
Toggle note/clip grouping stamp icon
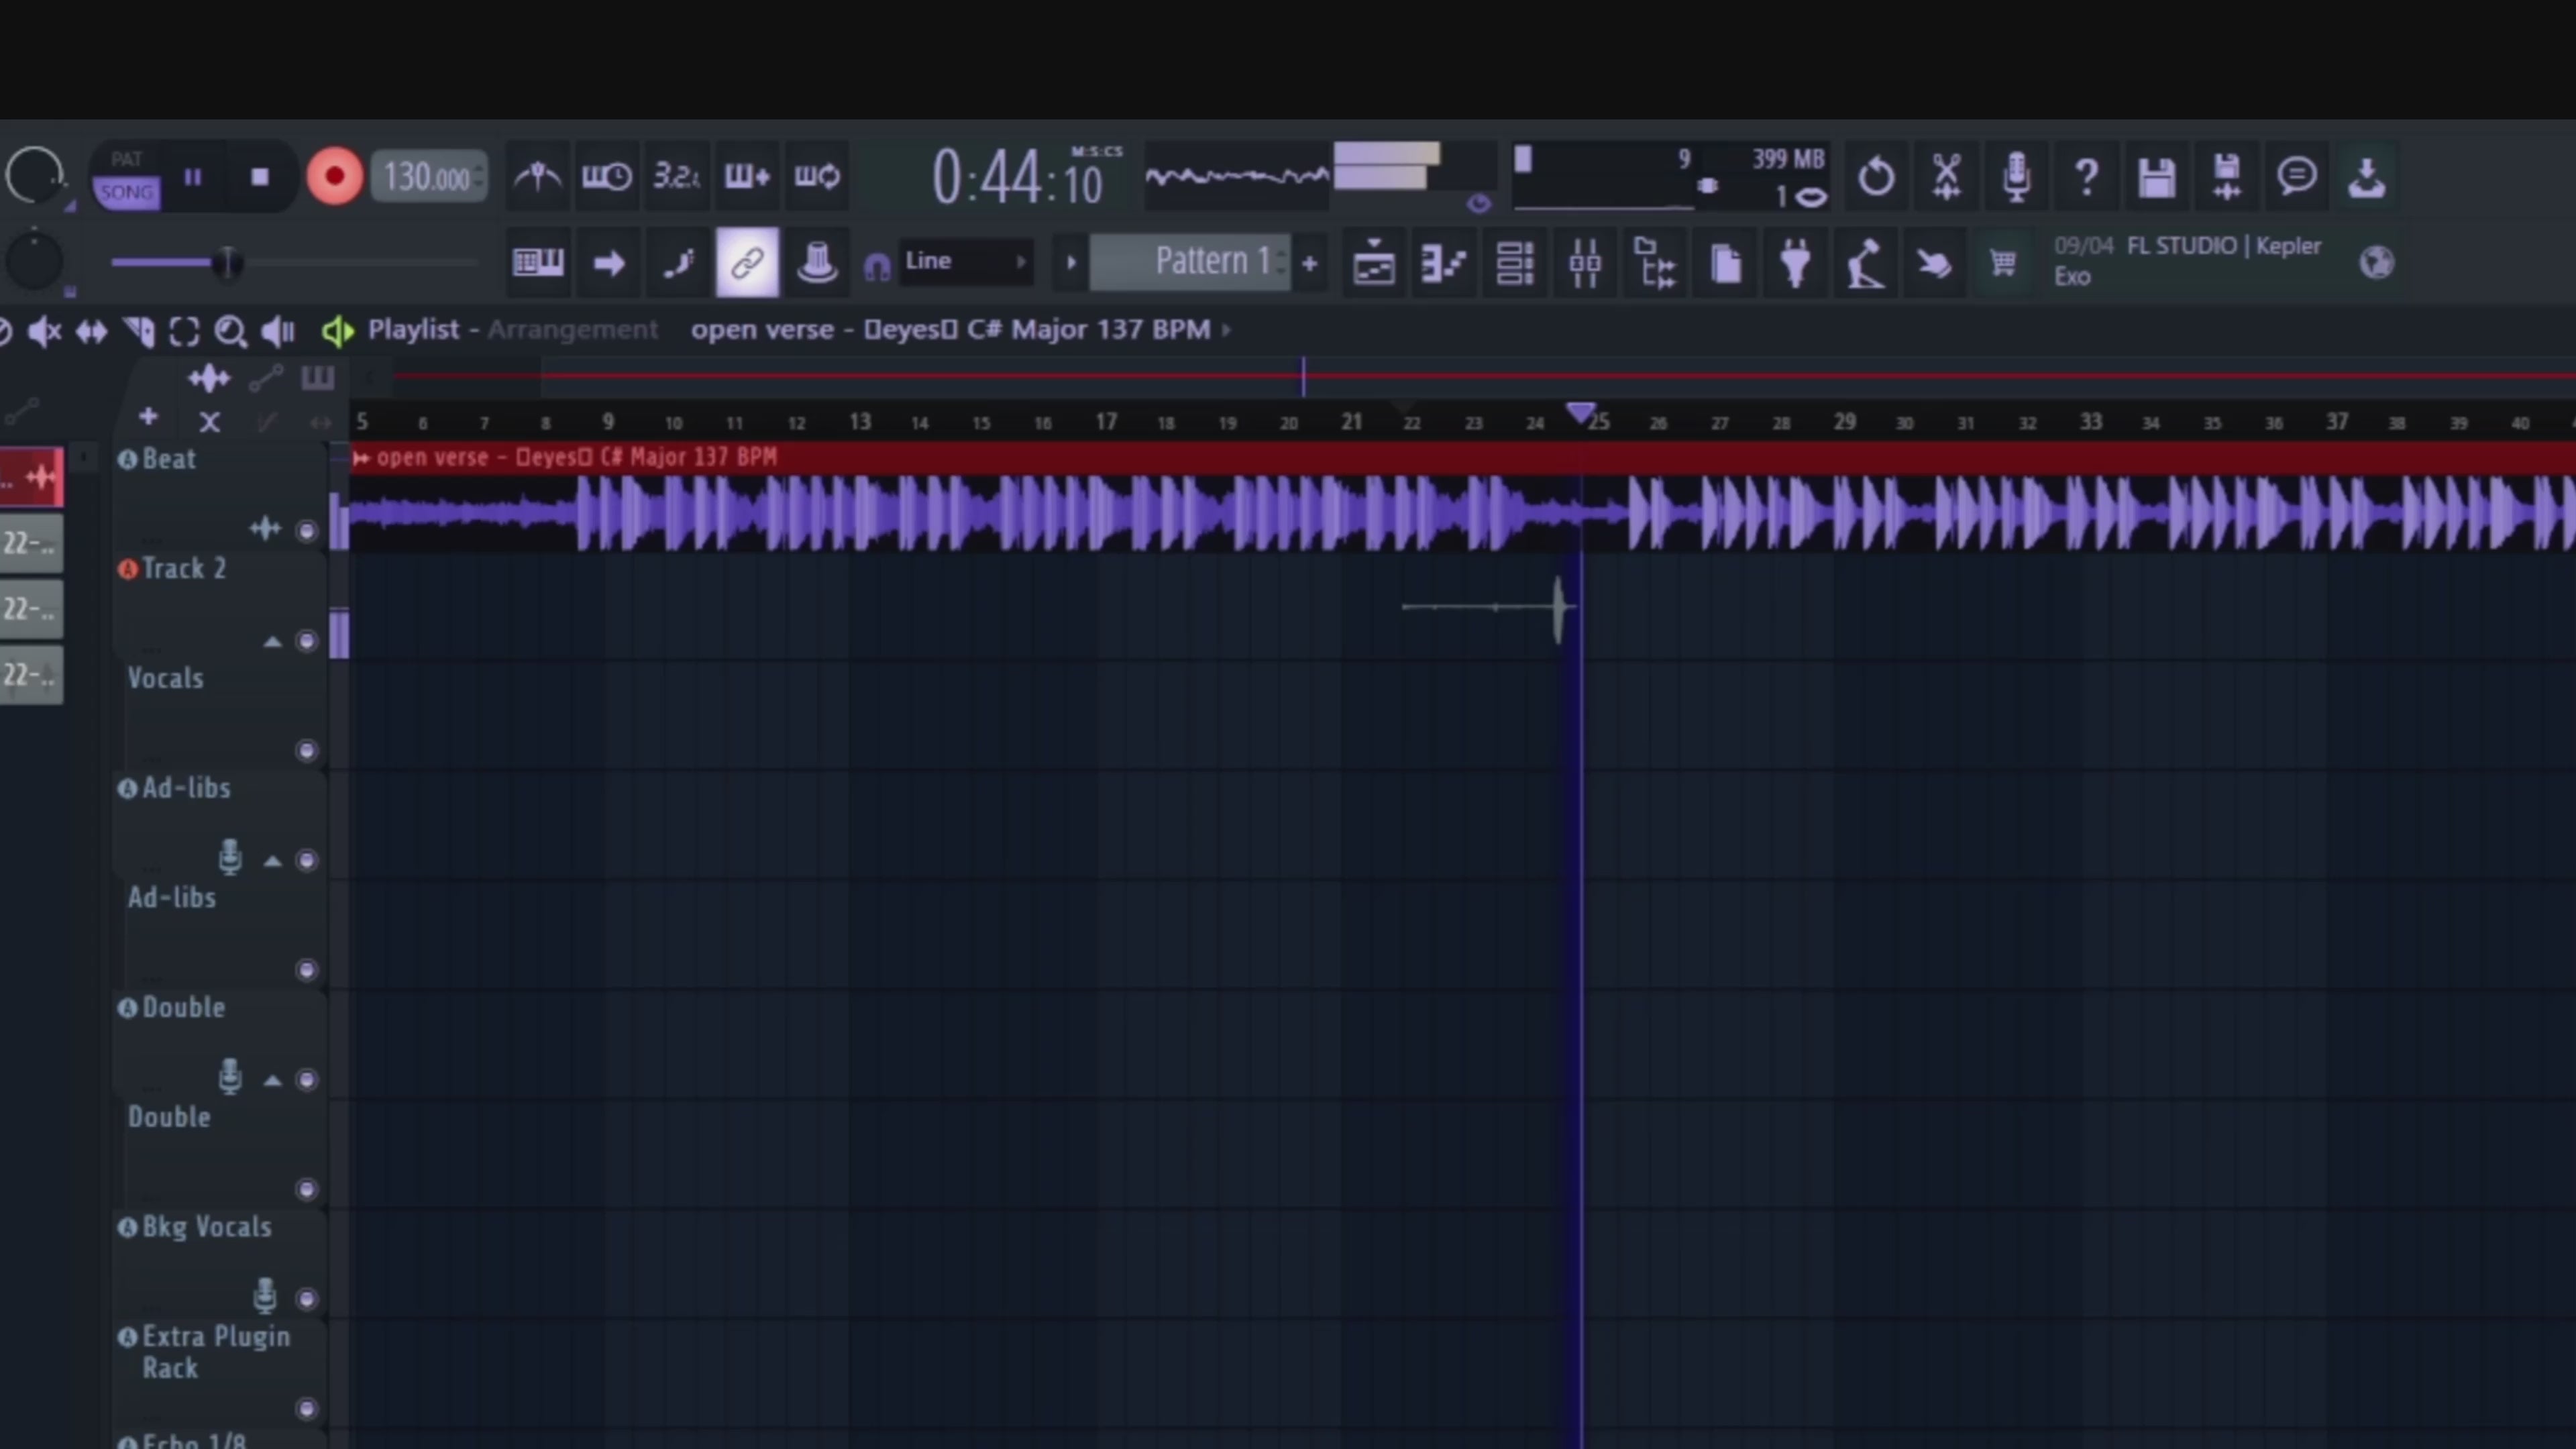tap(817, 263)
